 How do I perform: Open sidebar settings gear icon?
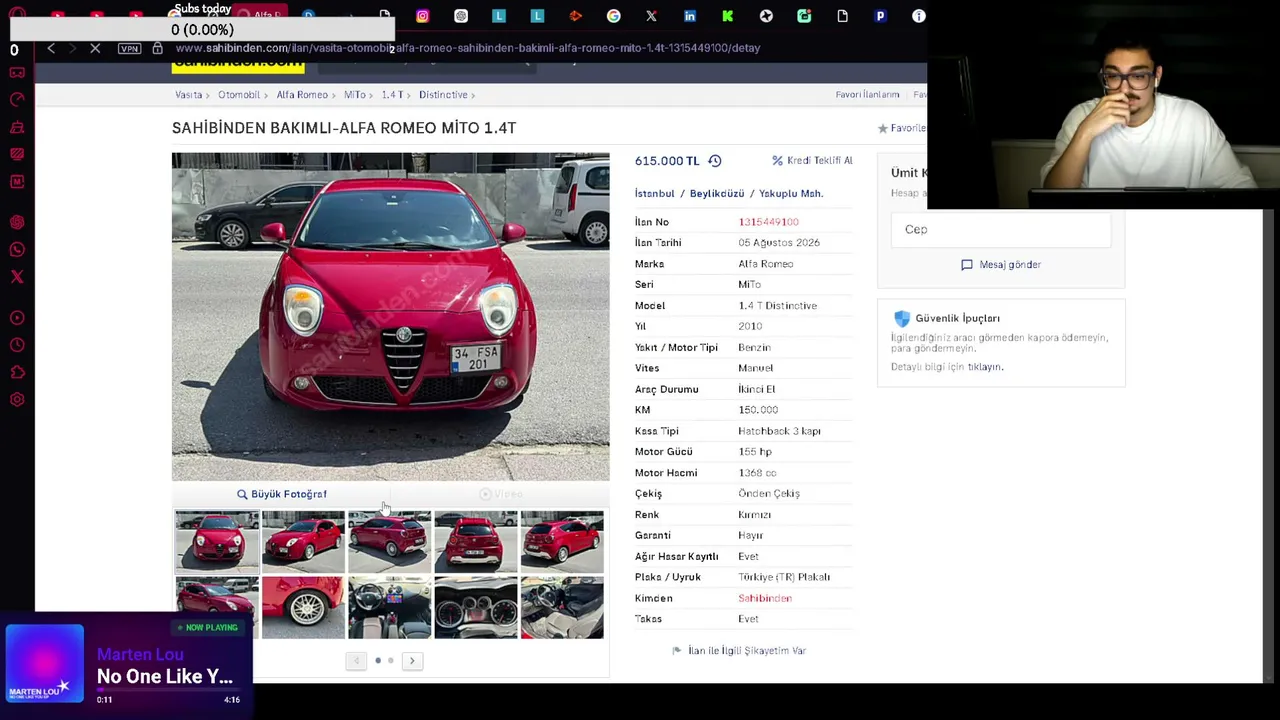pos(17,400)
